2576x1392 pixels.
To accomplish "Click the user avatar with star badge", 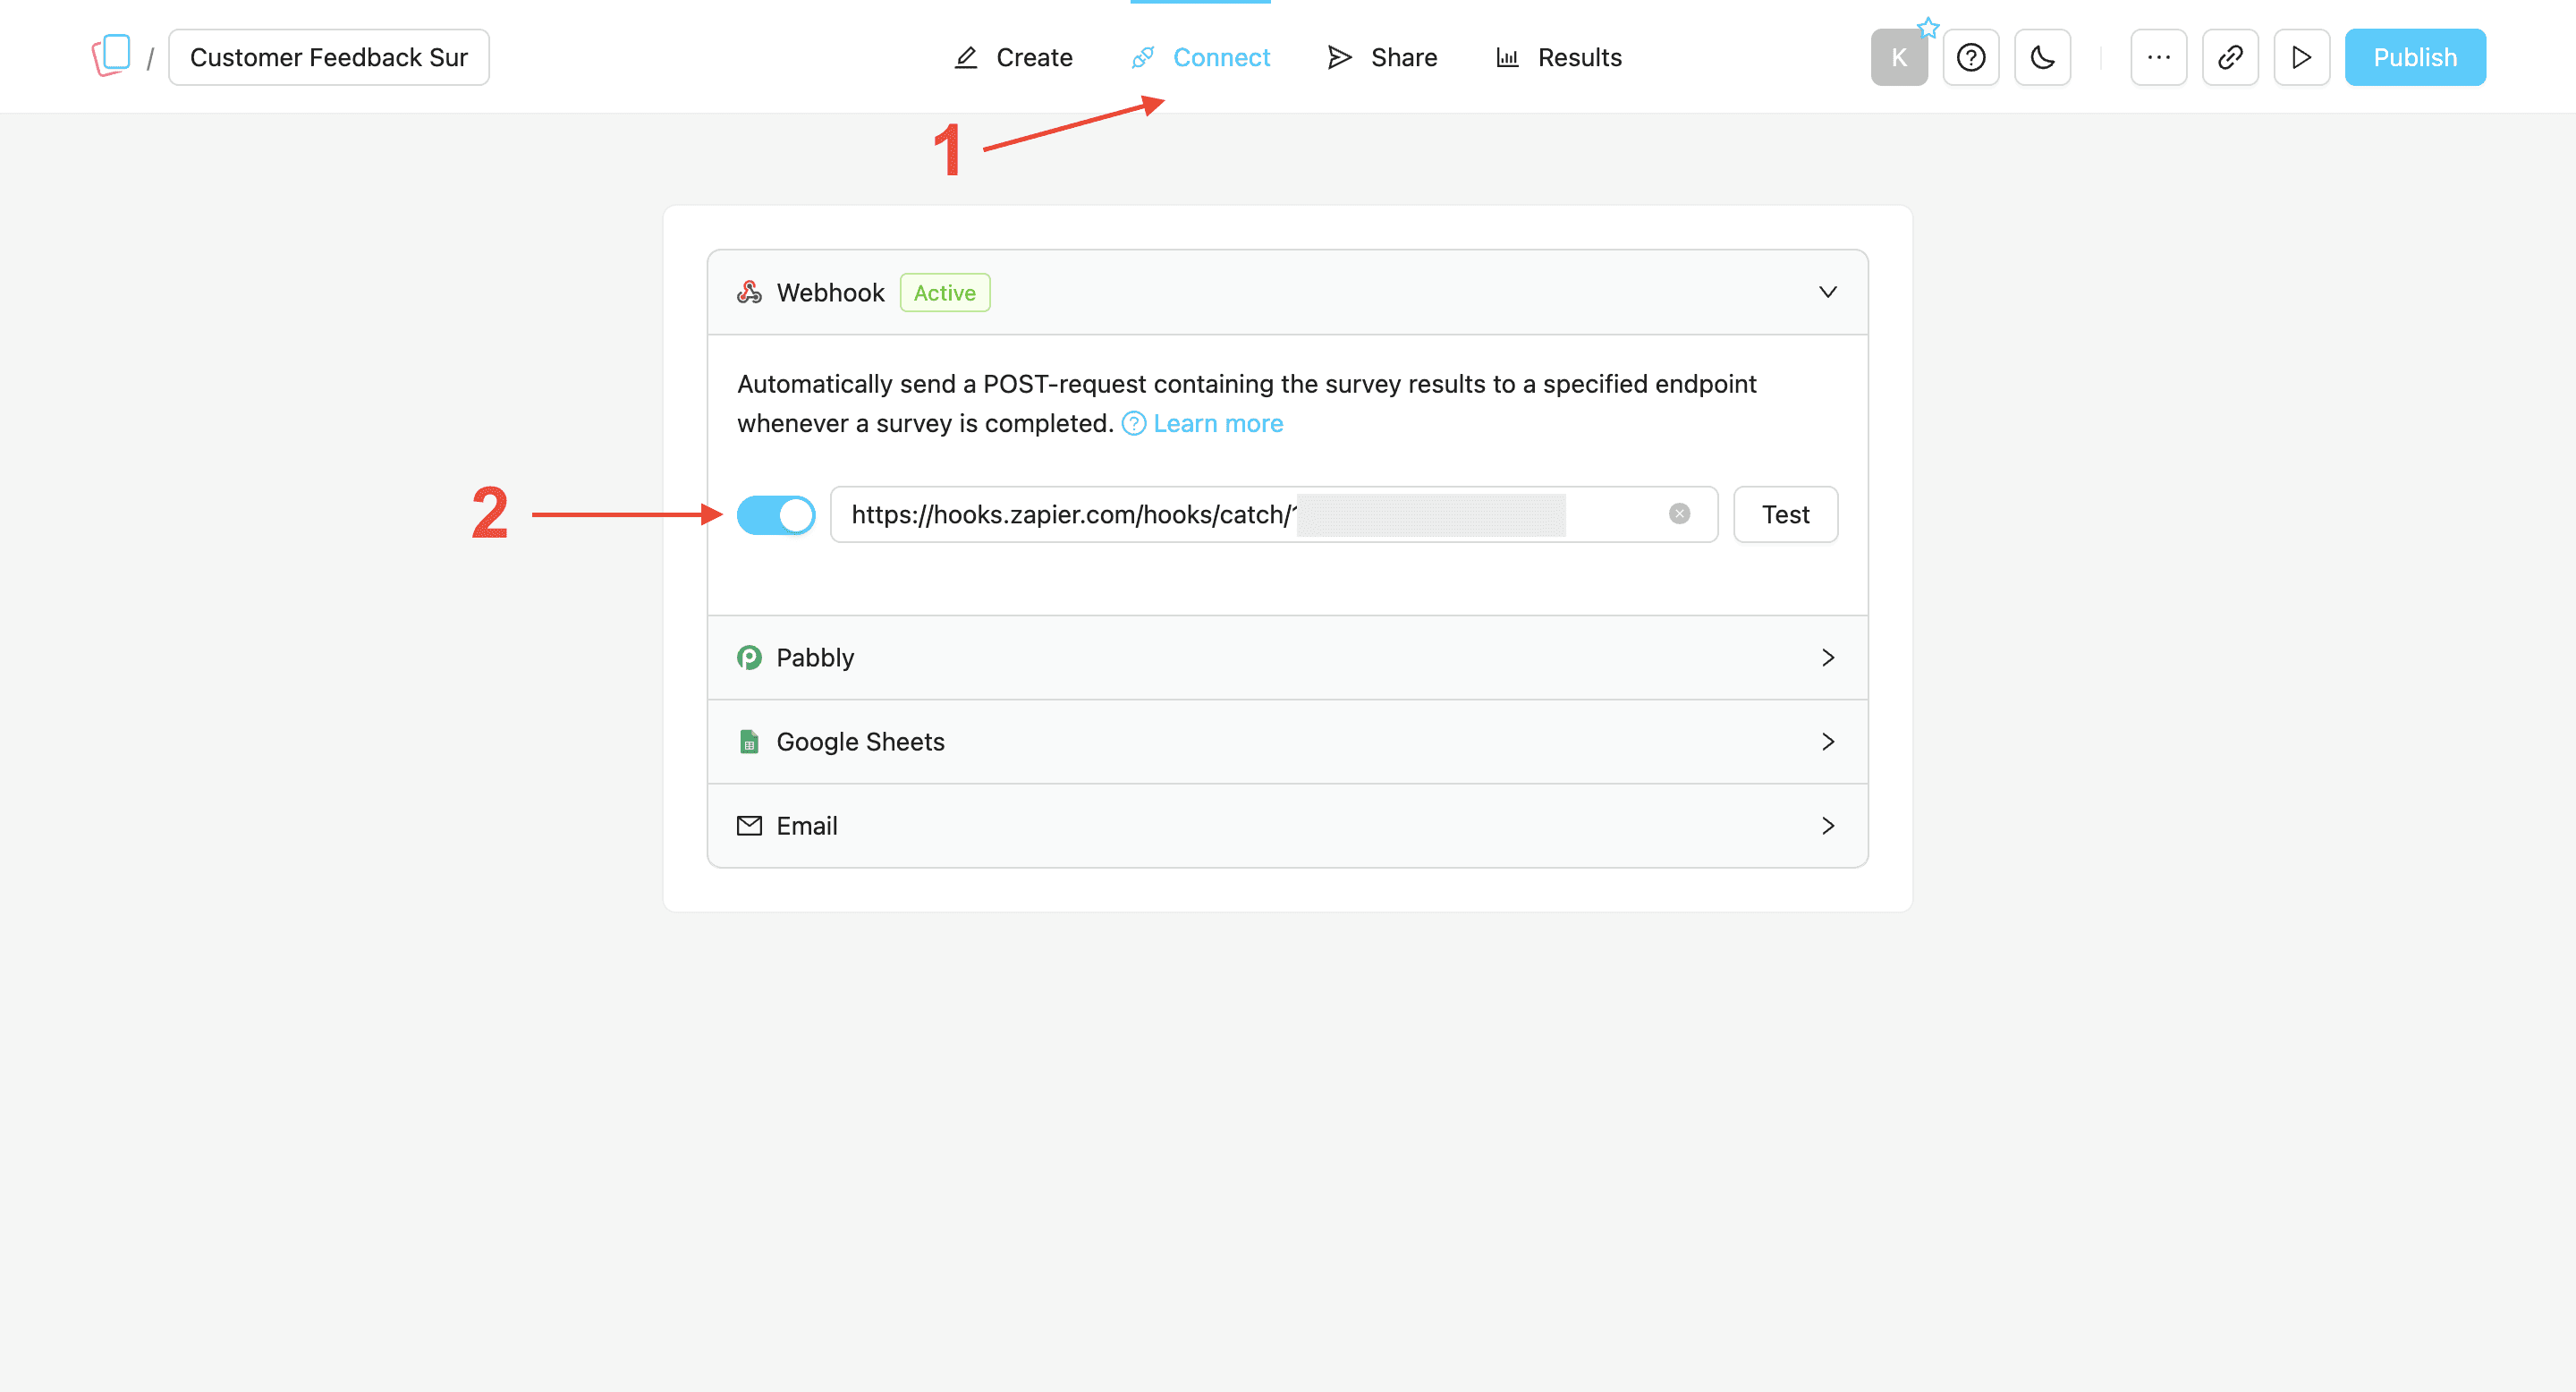I will coord(1899,57).
